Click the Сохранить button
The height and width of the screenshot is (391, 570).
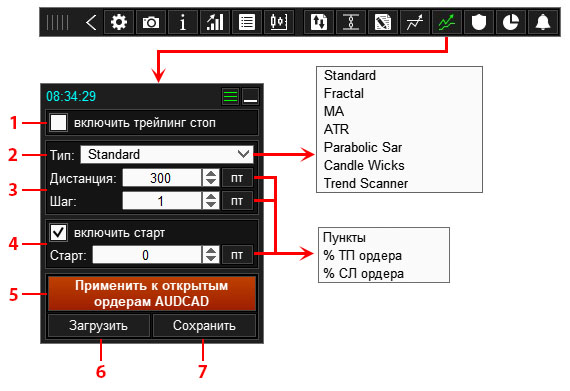204,326
